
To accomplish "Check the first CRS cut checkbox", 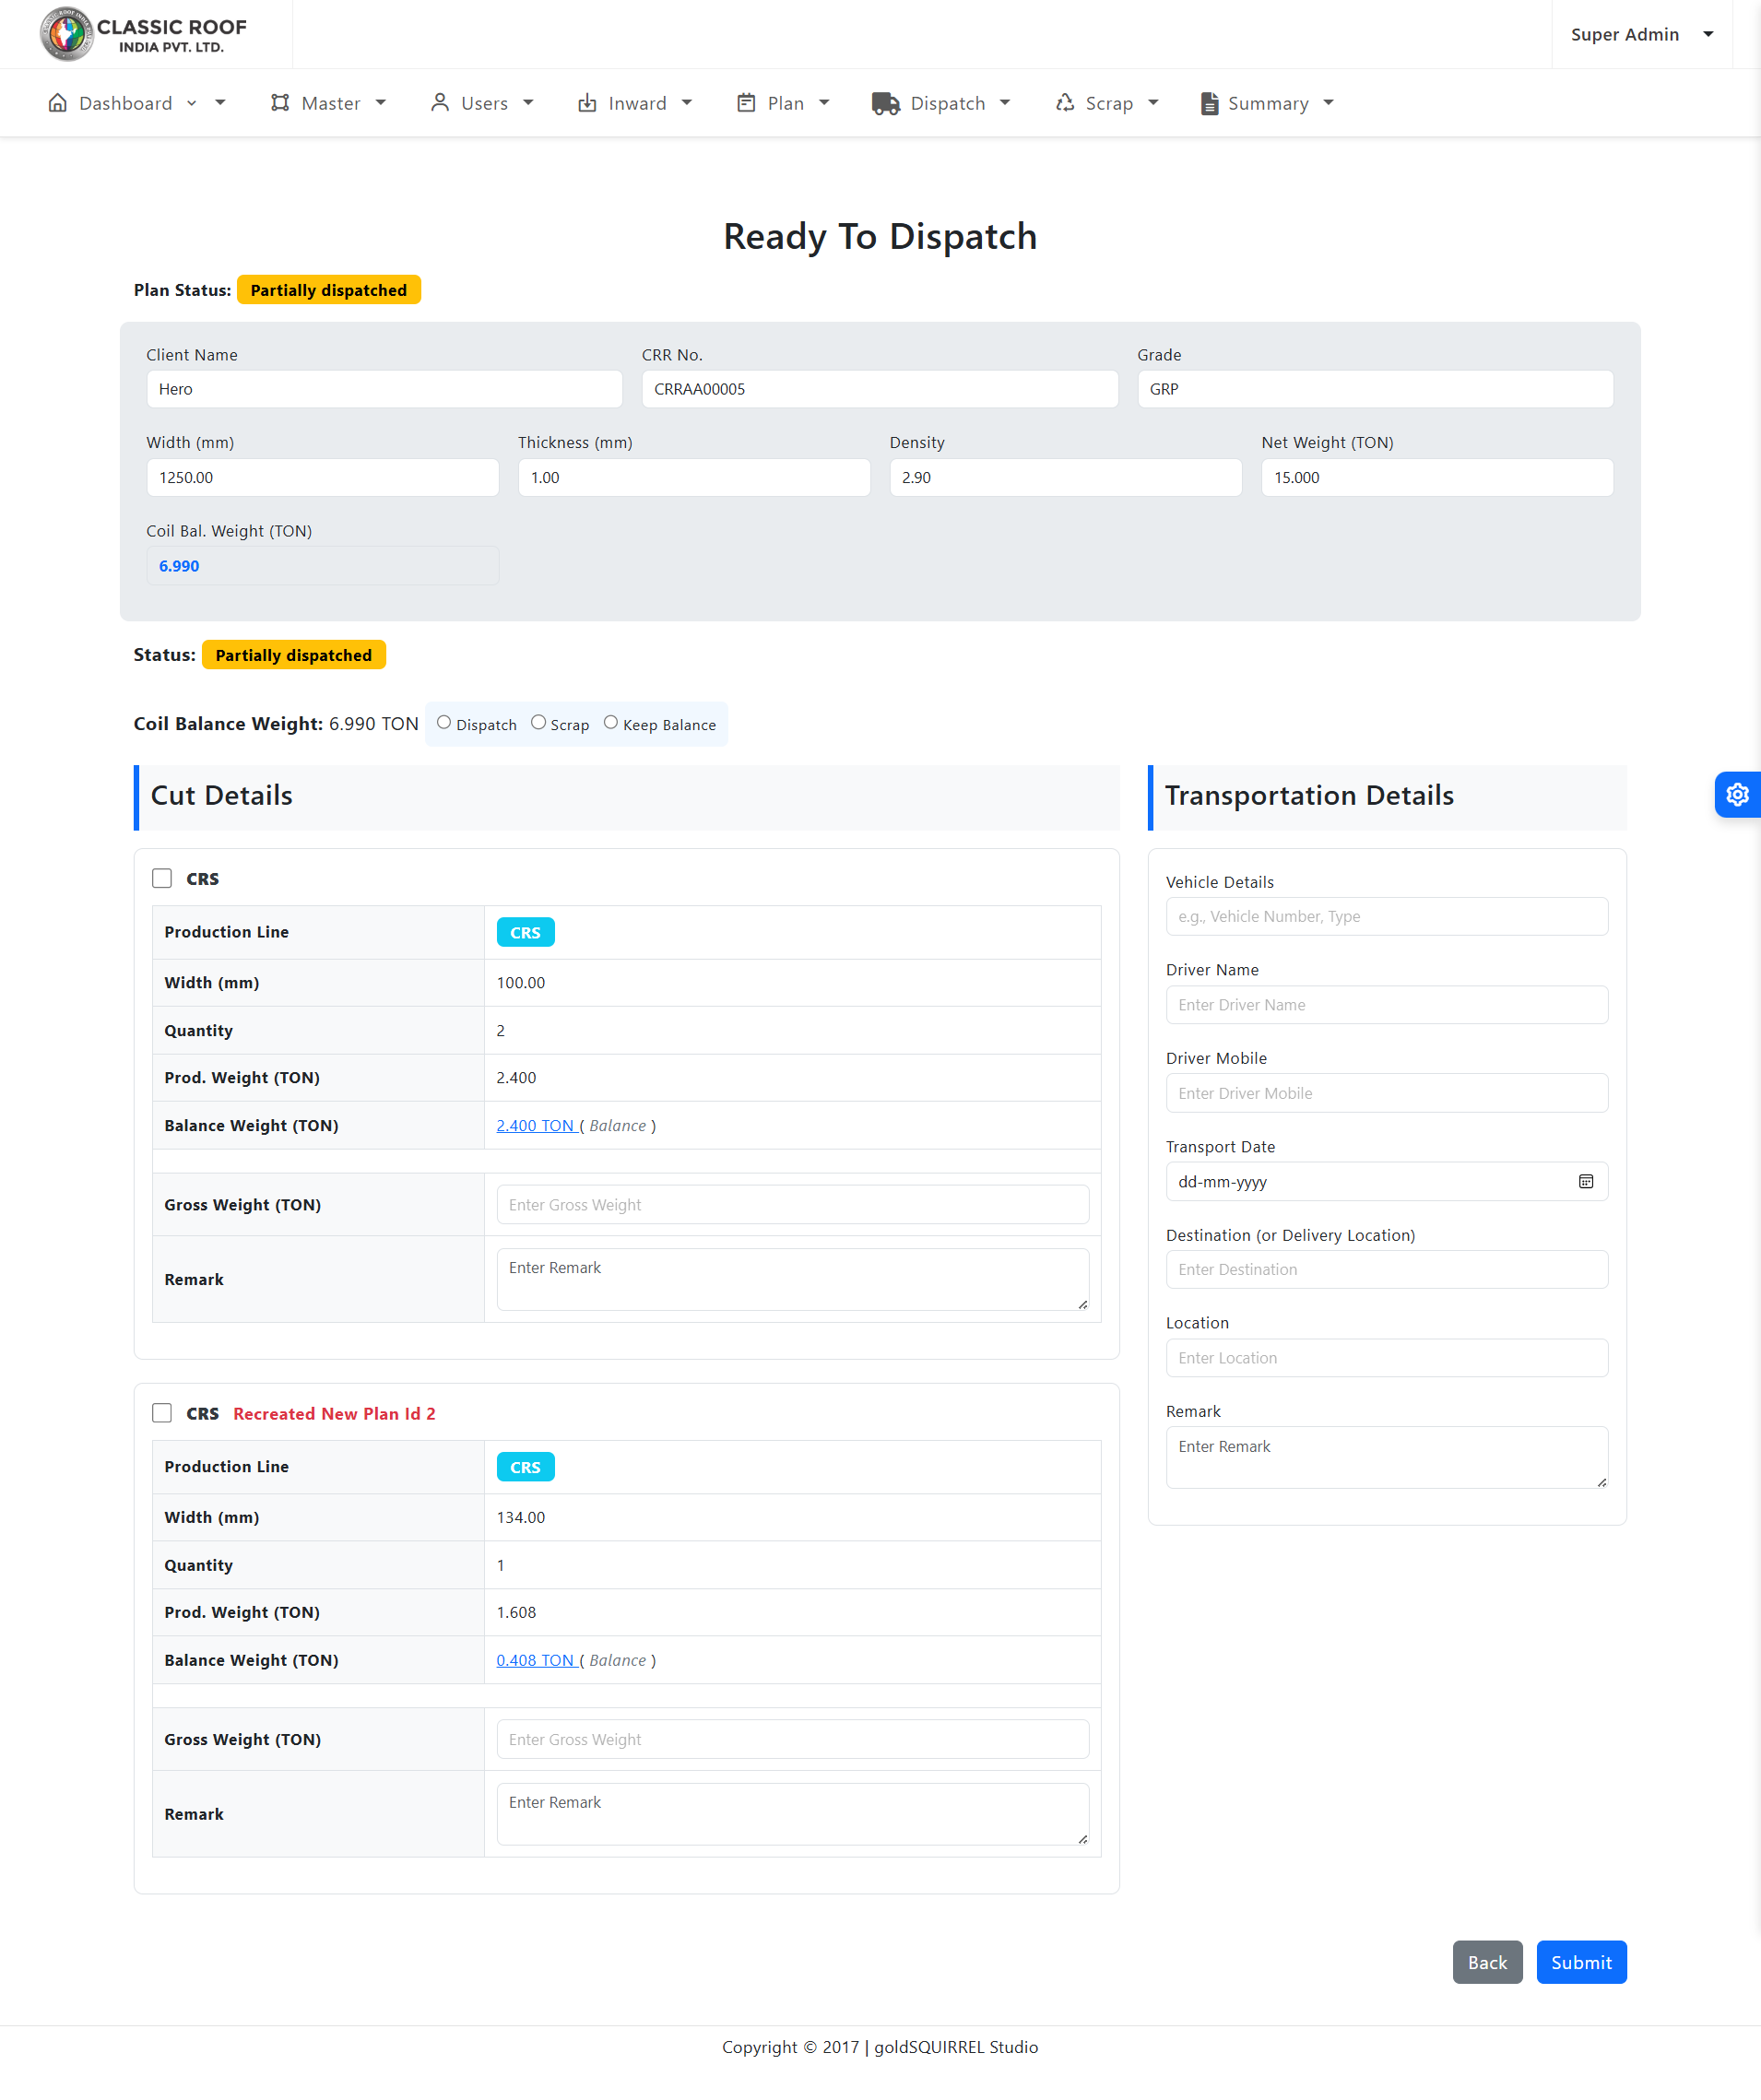I will [x=162, y=878].
